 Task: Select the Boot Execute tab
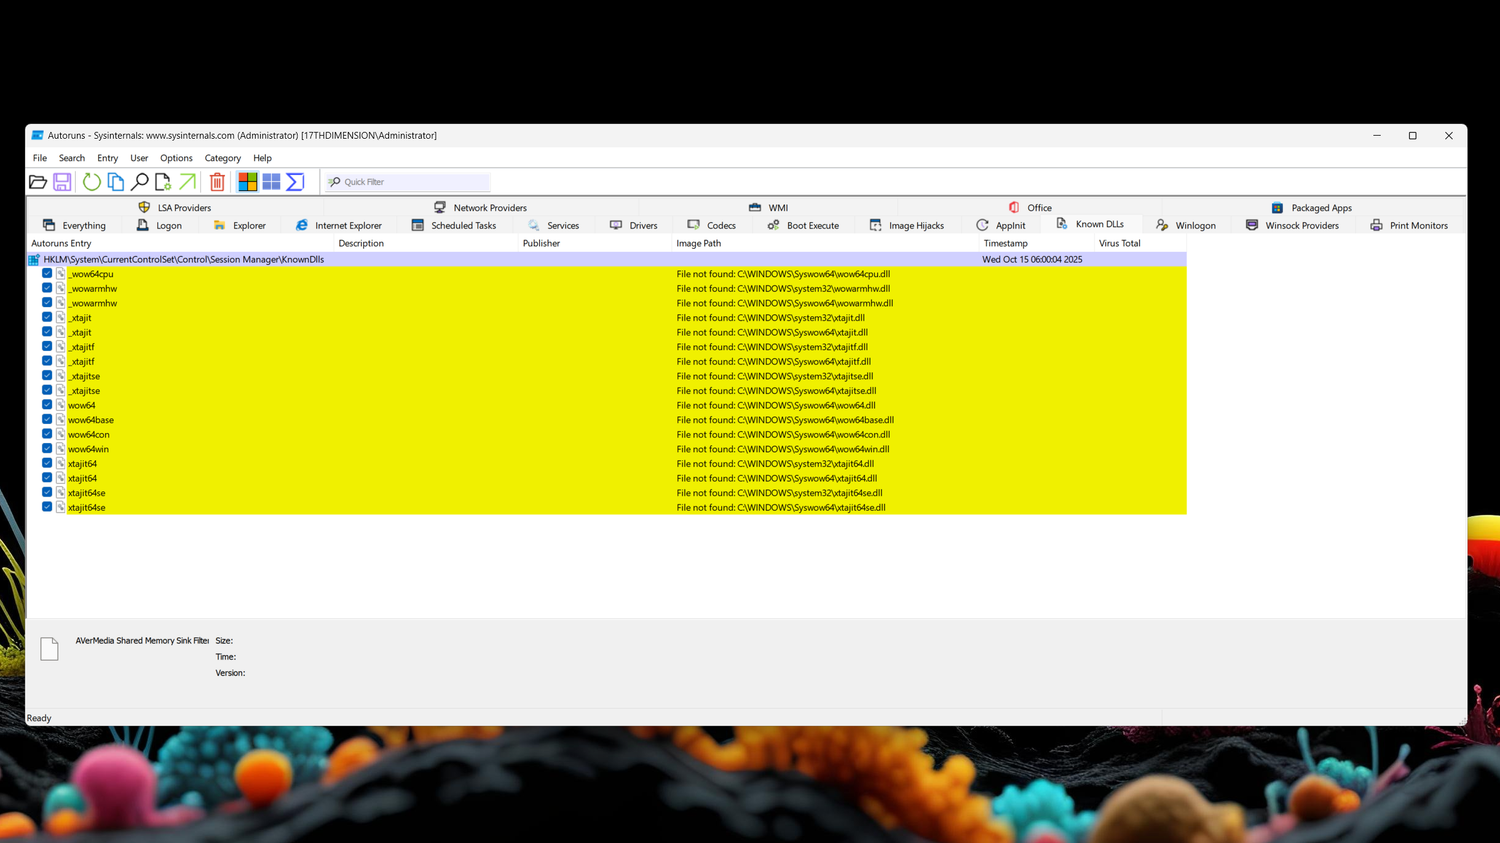[803, 225]
